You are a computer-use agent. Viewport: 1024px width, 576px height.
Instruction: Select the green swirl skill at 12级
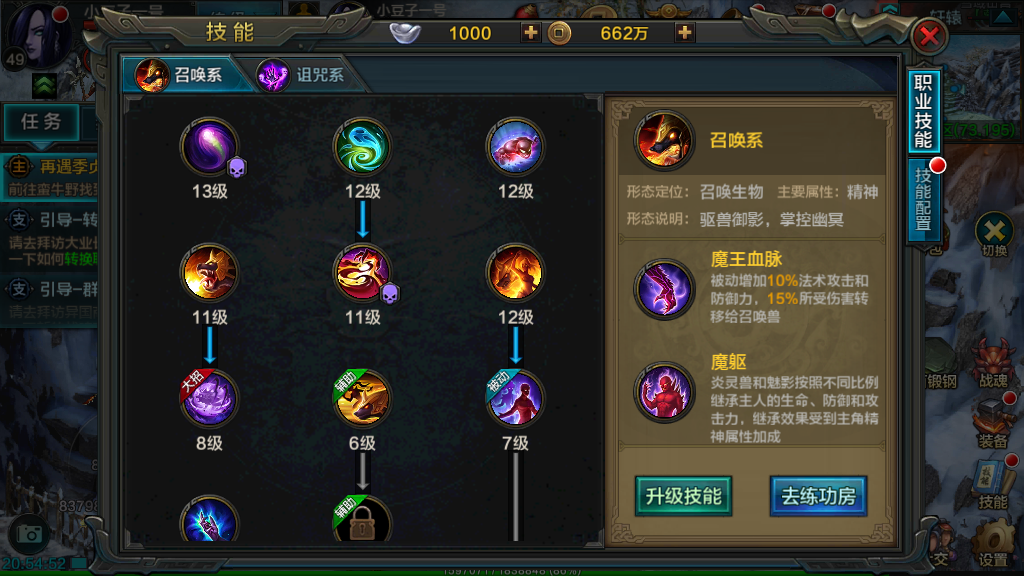[362, 147]
